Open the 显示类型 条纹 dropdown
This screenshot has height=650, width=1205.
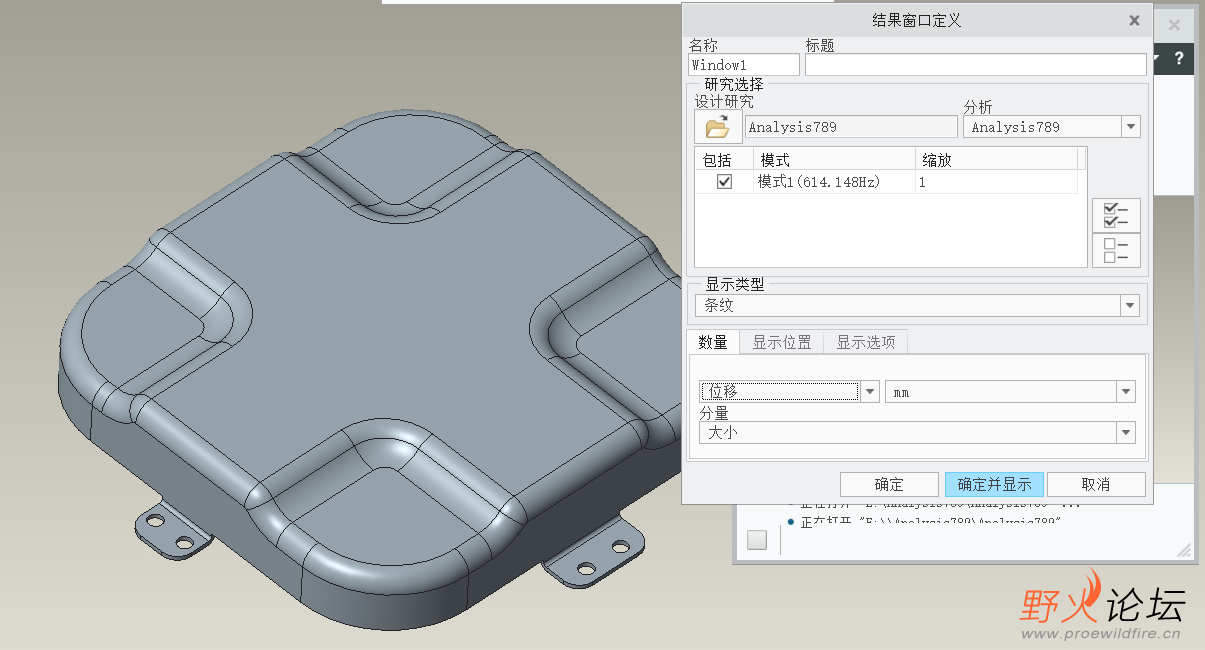pyautogui.click(x=1130, y=306)
